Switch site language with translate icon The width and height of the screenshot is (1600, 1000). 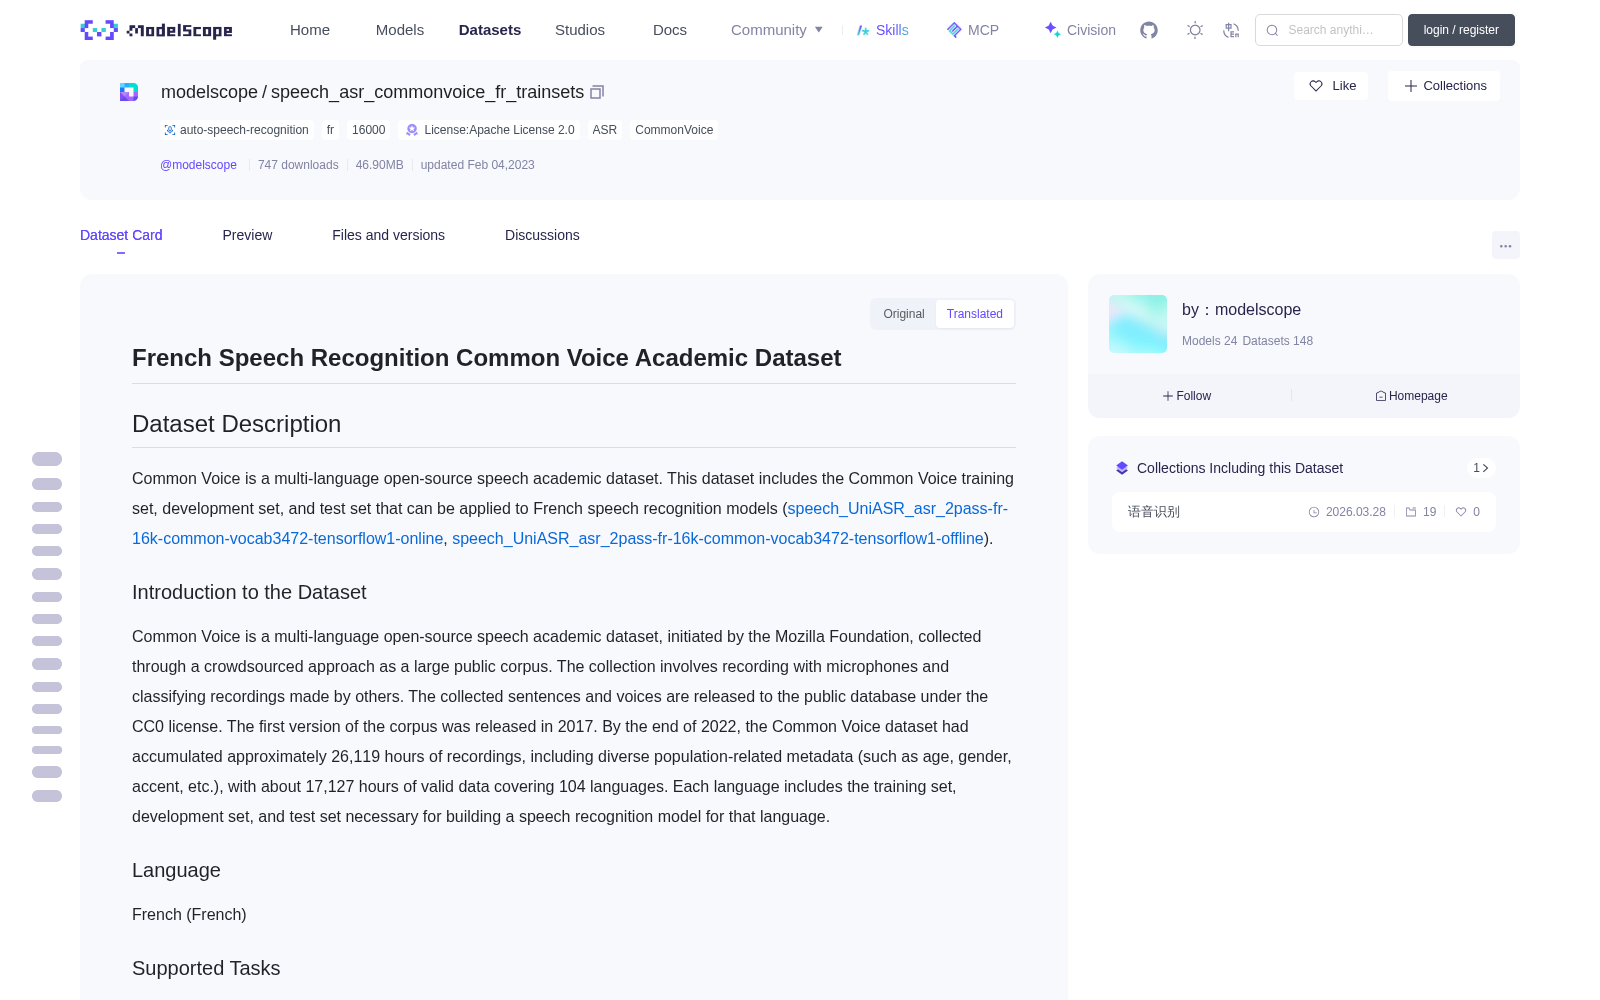[x=1231, y=30]
